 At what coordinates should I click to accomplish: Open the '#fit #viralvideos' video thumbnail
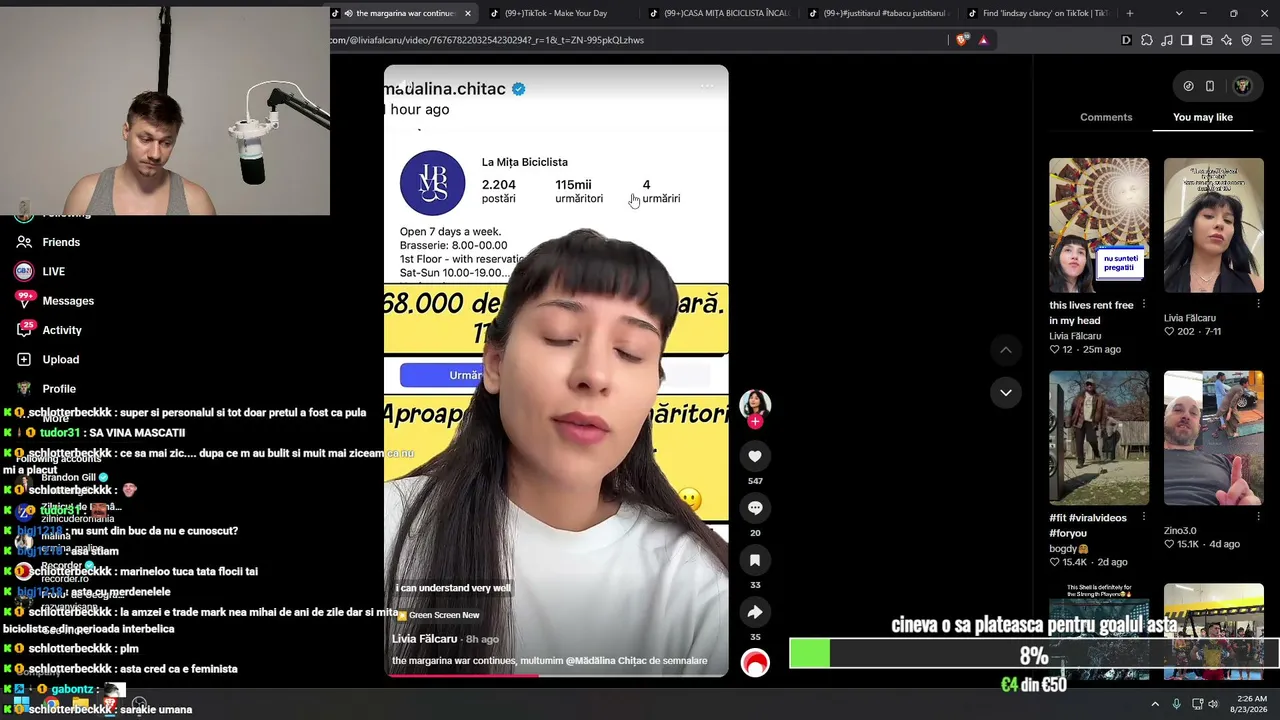point(1099,438)
